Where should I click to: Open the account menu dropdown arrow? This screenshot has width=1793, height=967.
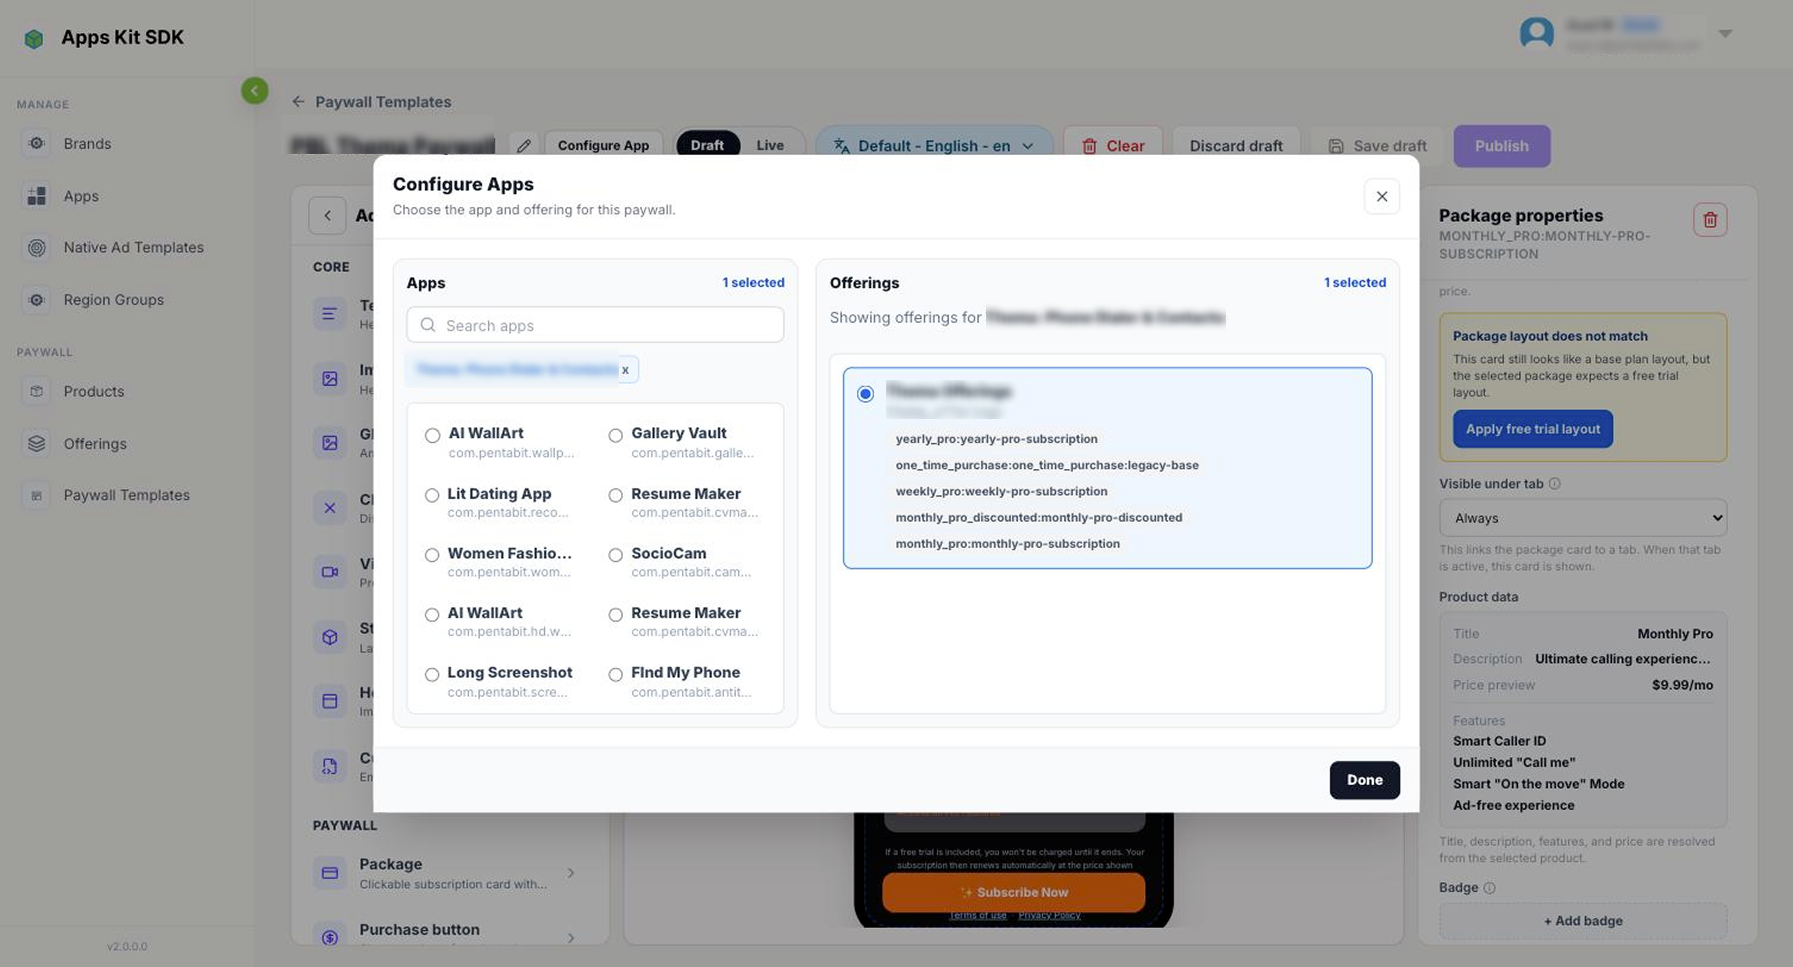[x=1725, y=34]
